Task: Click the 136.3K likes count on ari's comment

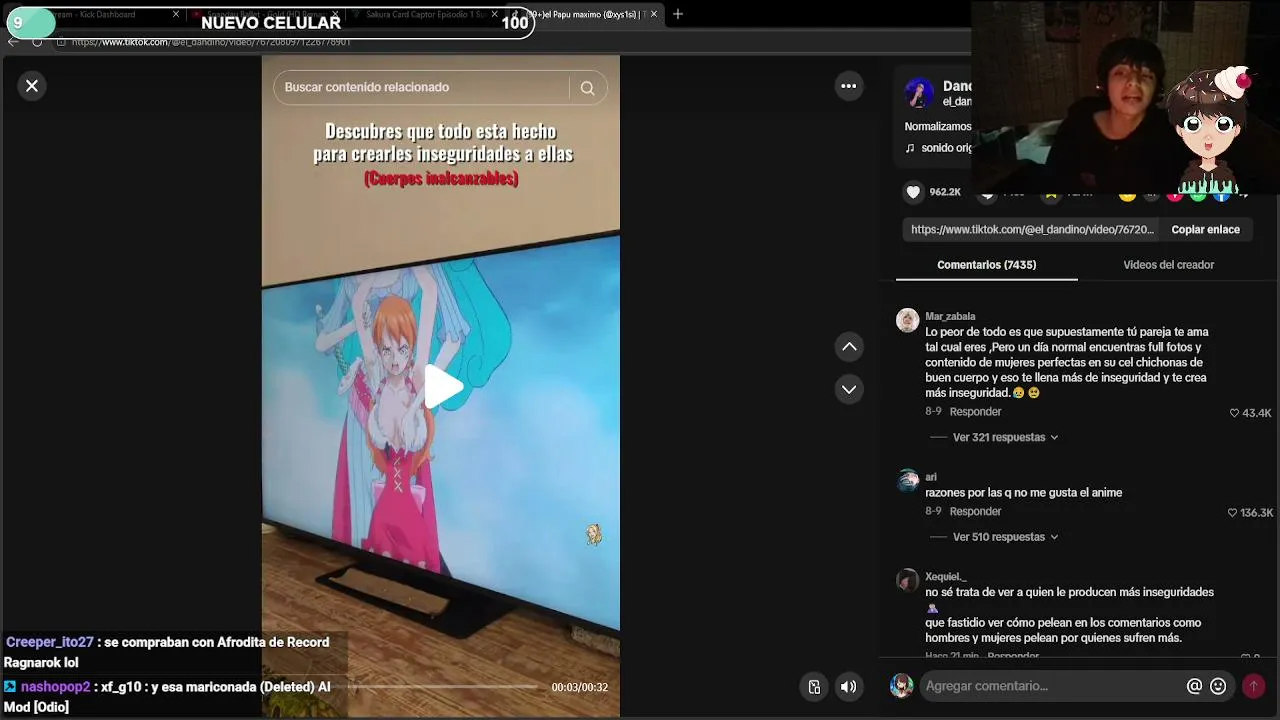Action: coord(1257,513)
